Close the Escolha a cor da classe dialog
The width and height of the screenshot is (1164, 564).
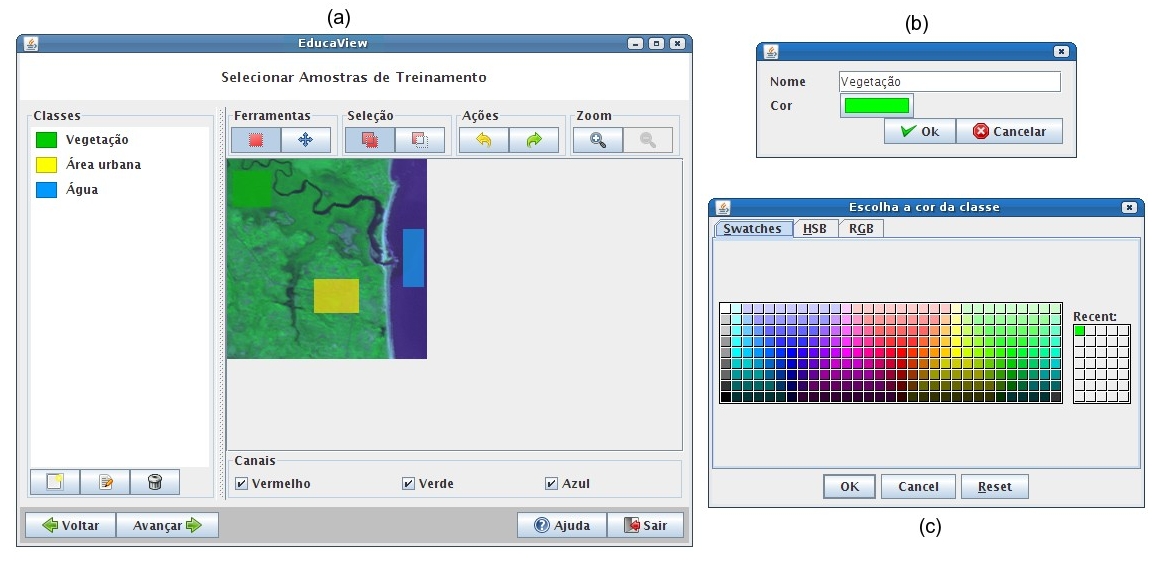1129,208
